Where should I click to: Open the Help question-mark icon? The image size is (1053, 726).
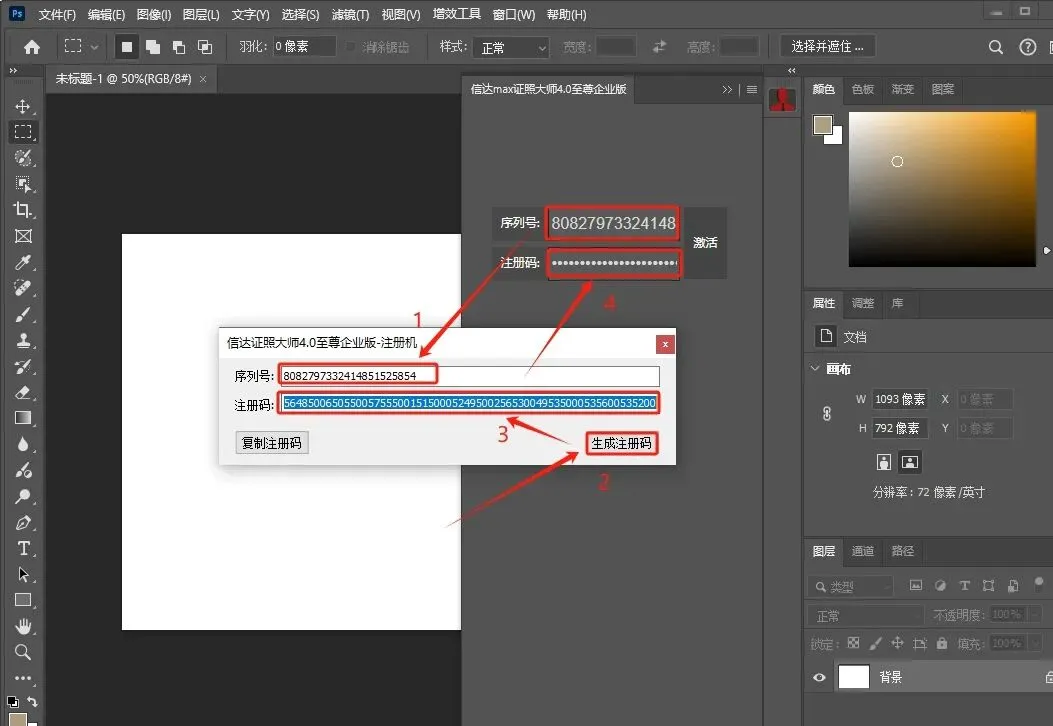click(1027, 47)
